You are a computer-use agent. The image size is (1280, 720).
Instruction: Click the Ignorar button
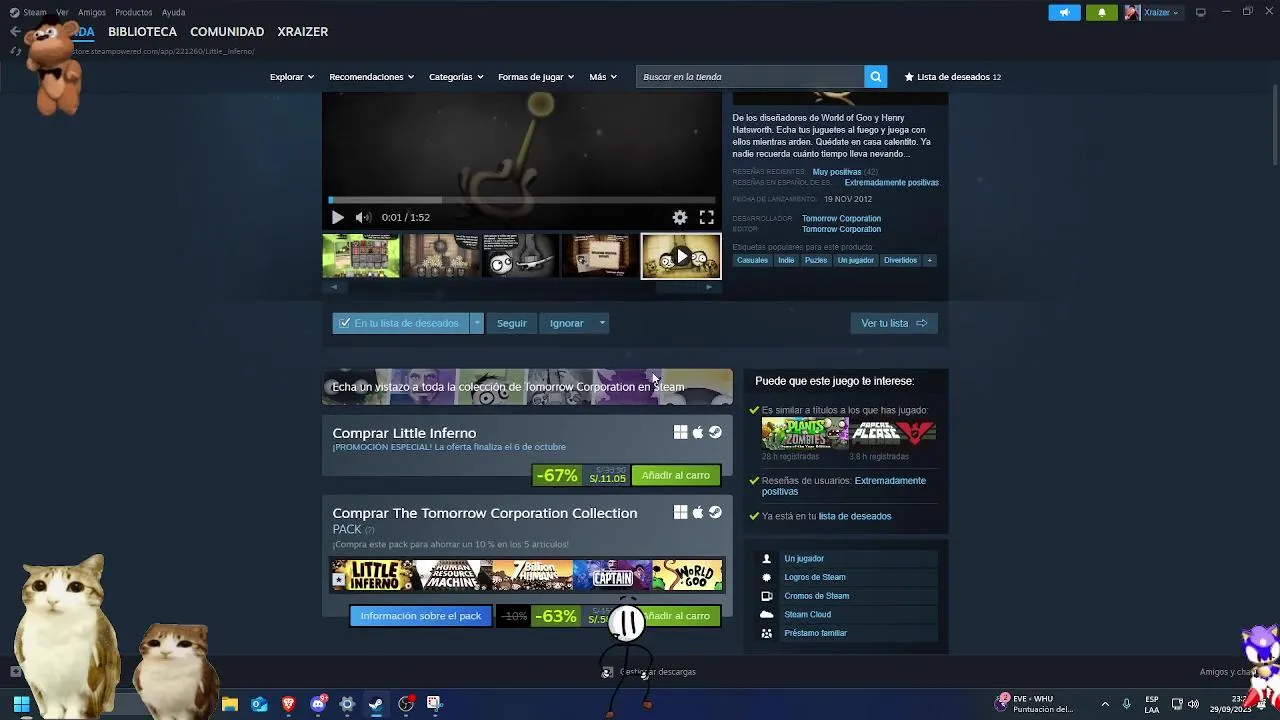566,323
